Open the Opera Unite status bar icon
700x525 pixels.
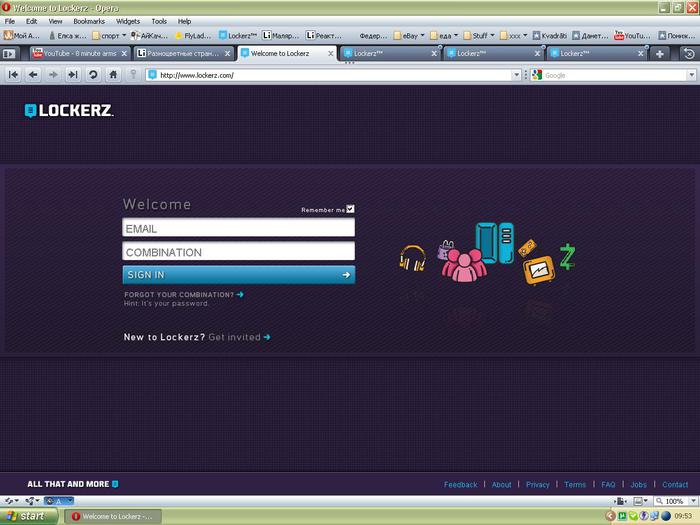(x=32, y=501)
